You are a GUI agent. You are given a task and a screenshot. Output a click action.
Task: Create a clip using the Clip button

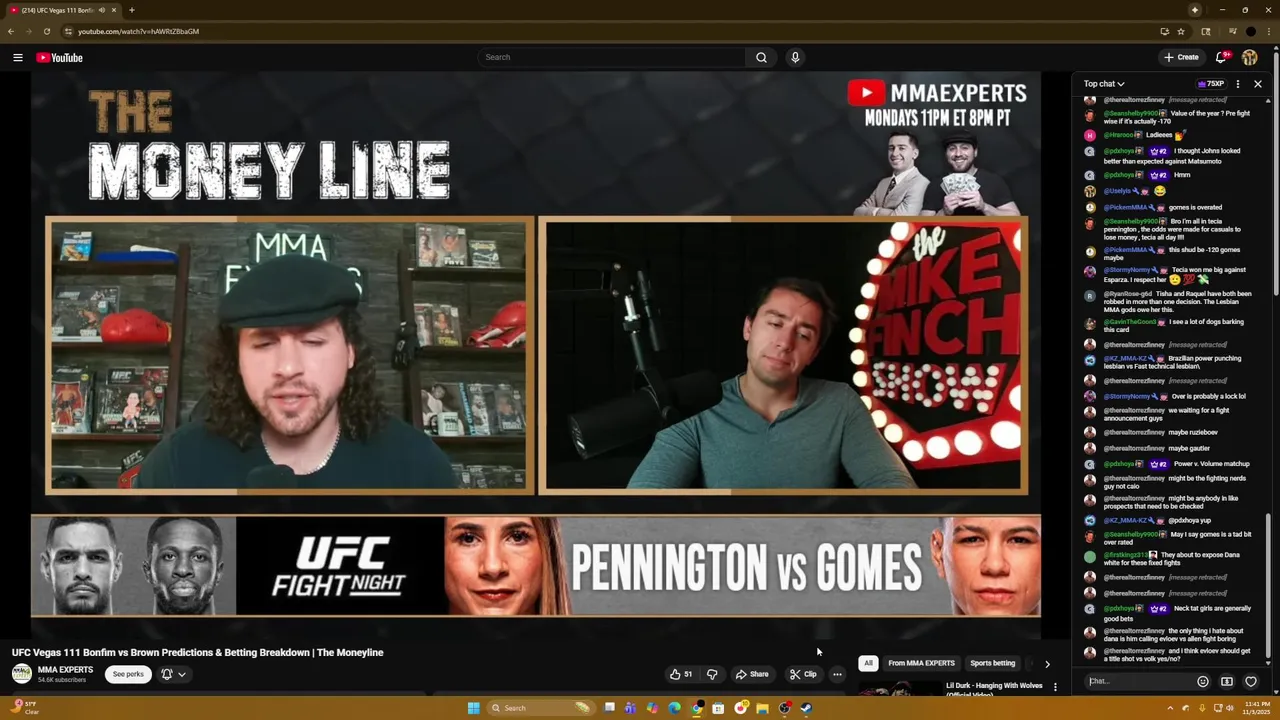coord(803,674)
